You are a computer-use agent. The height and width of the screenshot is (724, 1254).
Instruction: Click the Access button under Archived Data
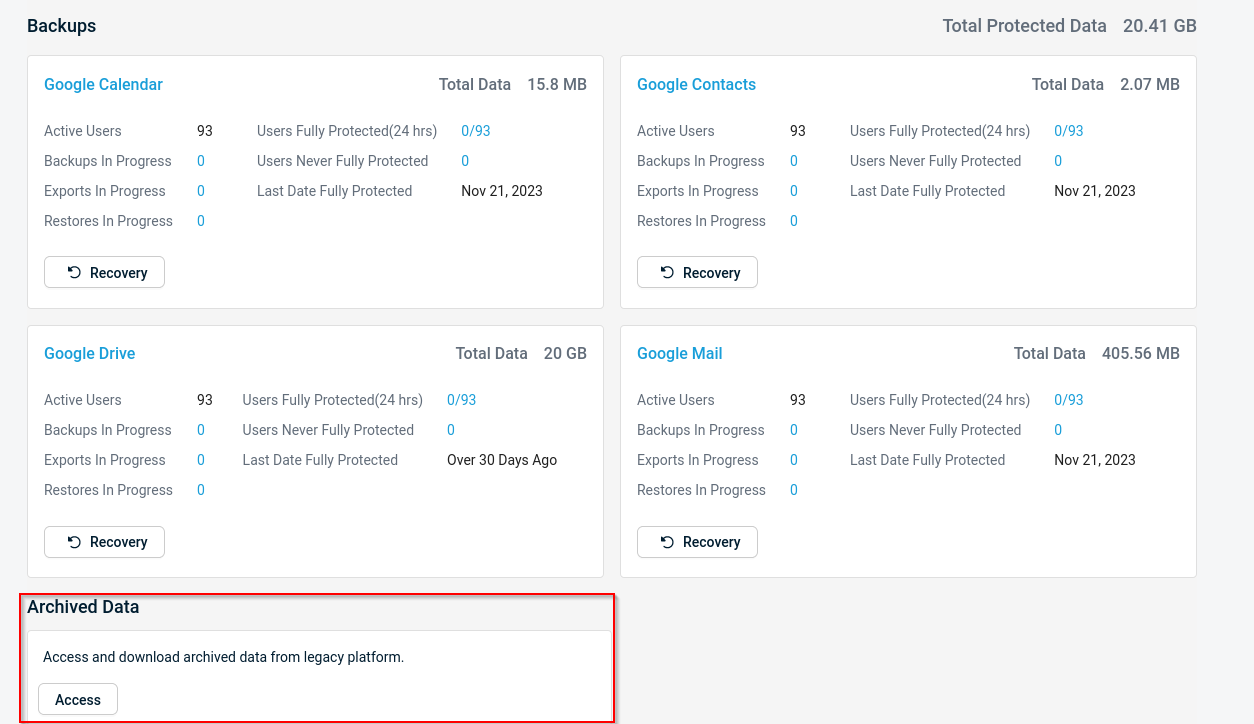(x=78, y=700)
